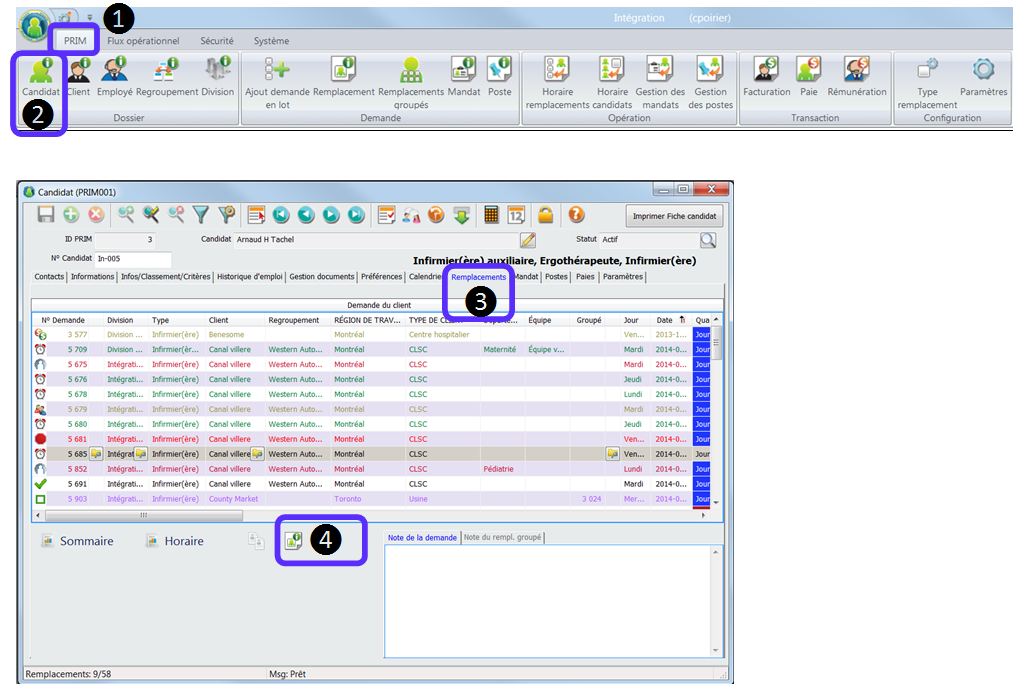1016x685 pixels.
Task: Click the replacement icon beside Horaire button
Action: point(294,540)
